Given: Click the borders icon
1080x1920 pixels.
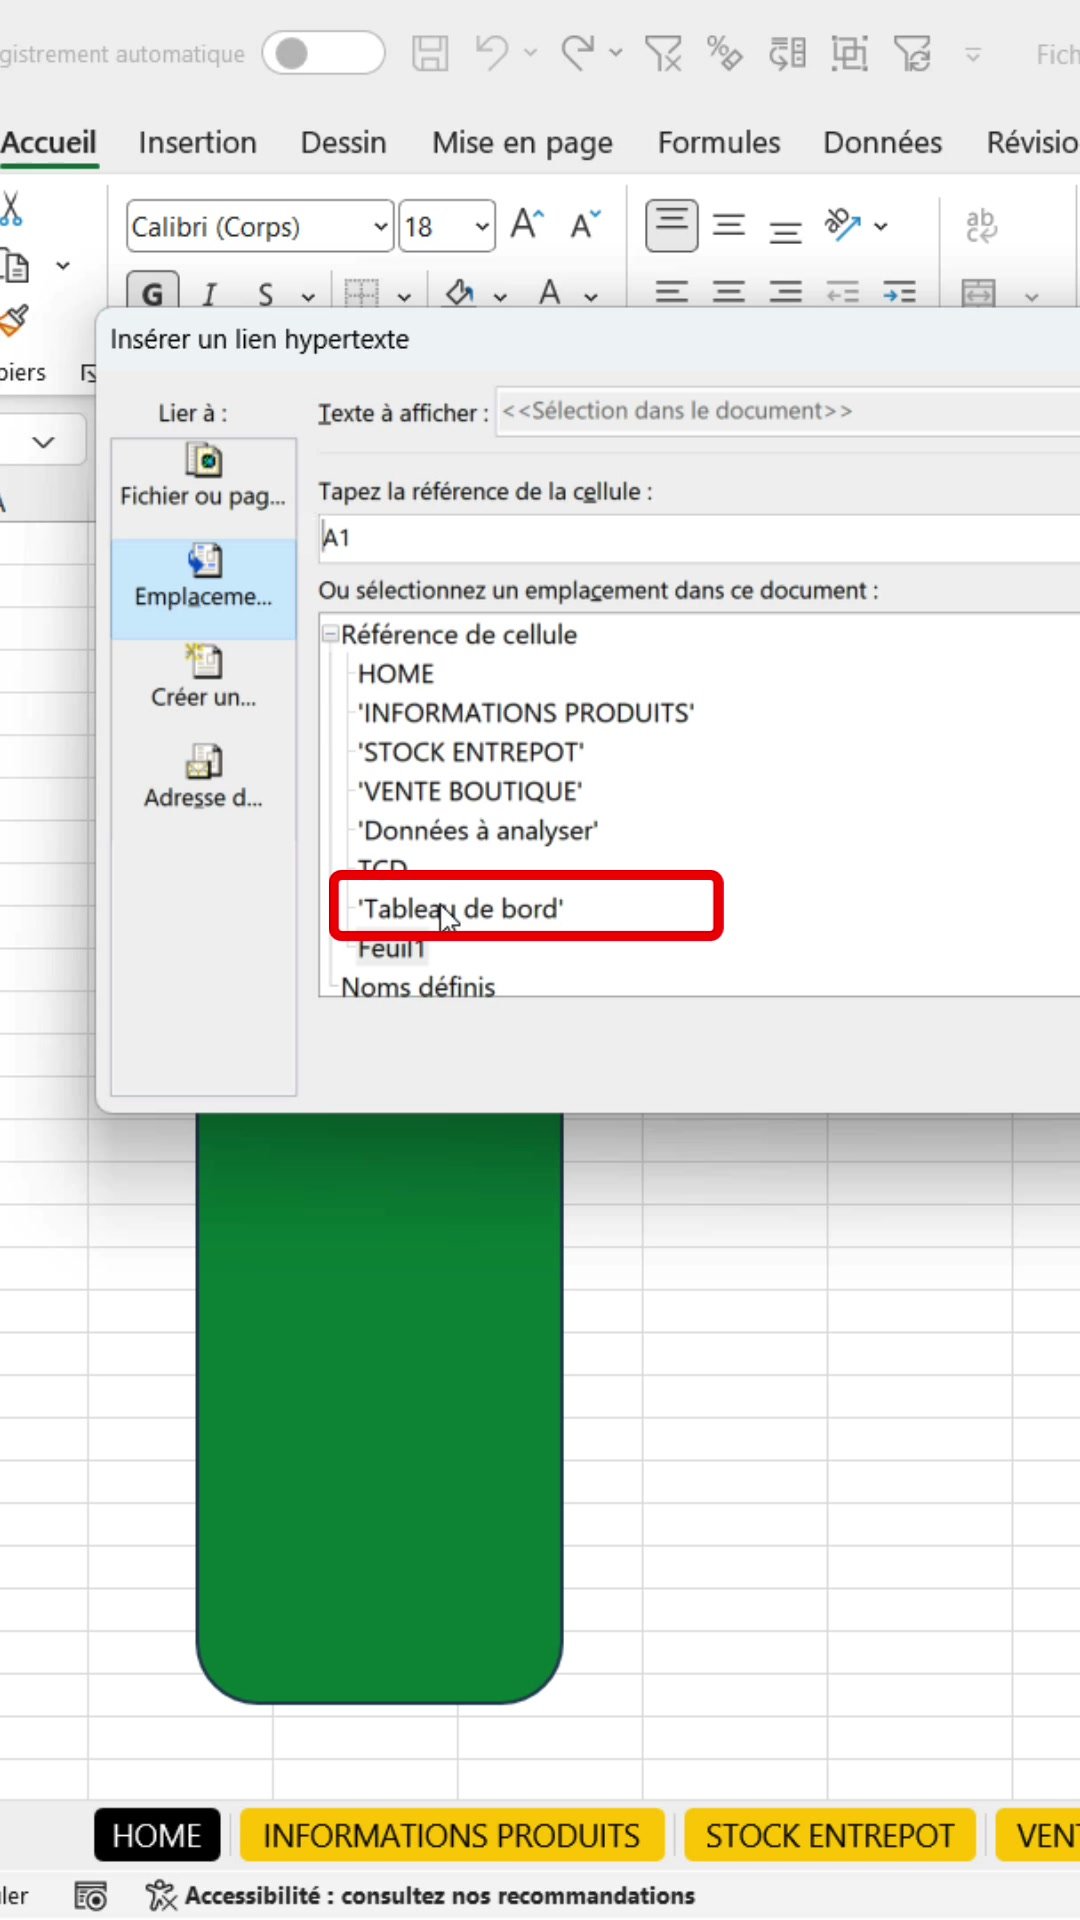Looking at the screenshot, I should 361,293.
